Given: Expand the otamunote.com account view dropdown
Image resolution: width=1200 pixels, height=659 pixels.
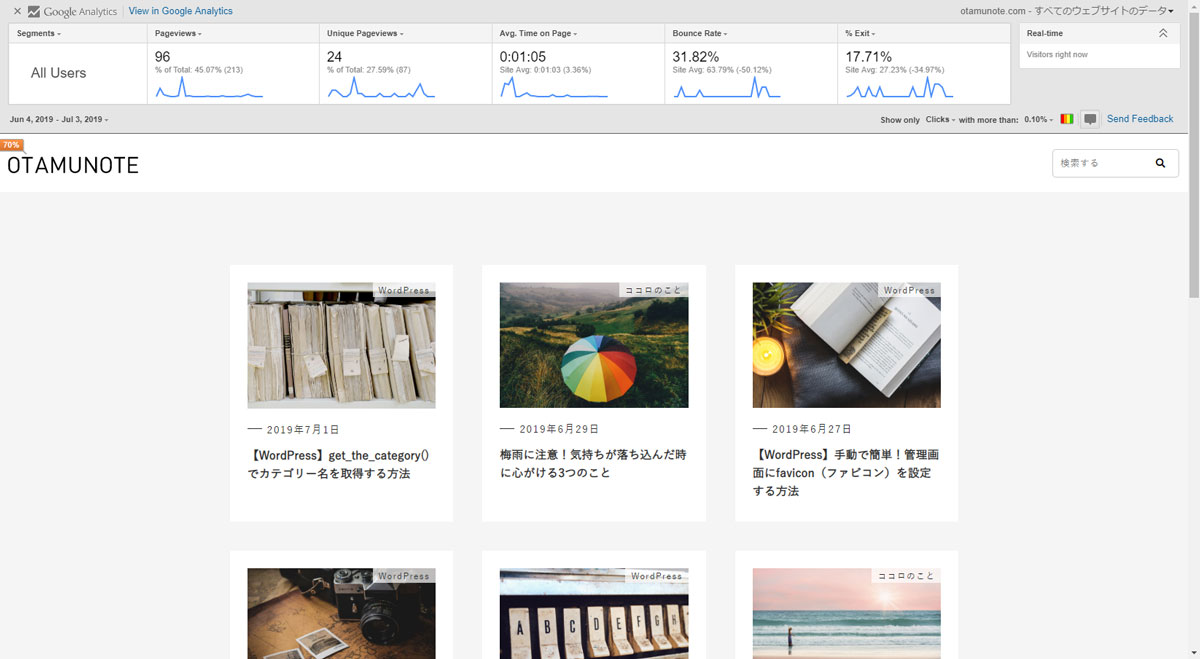Looking at the screenshot, I should pos(1065,11).
